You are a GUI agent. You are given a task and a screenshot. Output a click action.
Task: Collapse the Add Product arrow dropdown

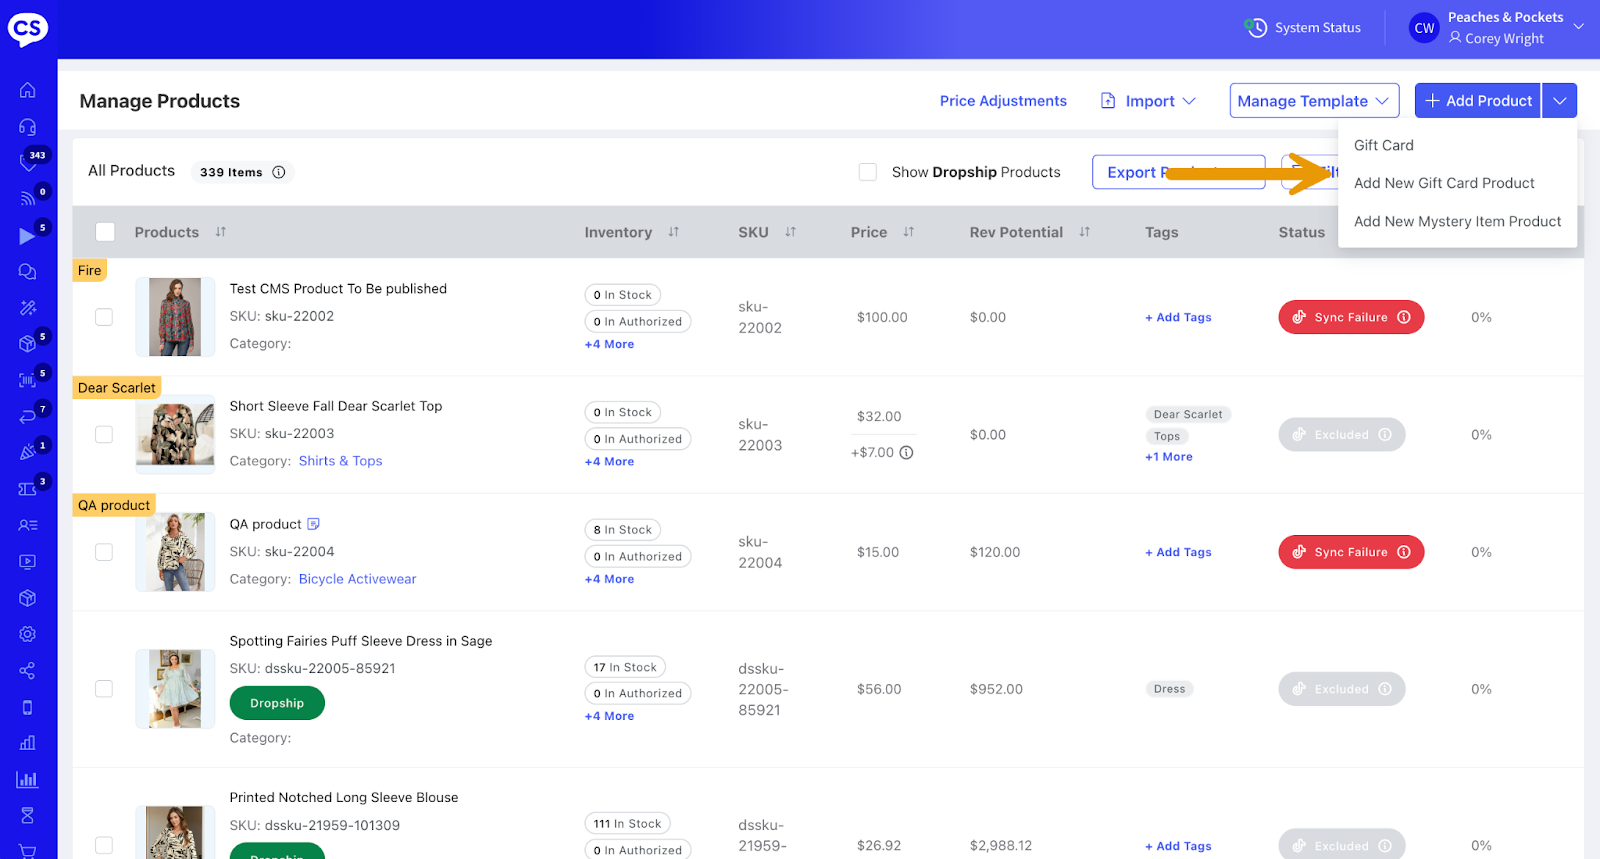pos(1559,101)
